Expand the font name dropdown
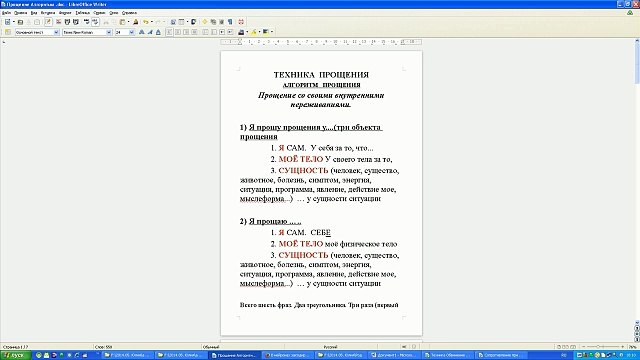640x360 pixels. point(109,32)
